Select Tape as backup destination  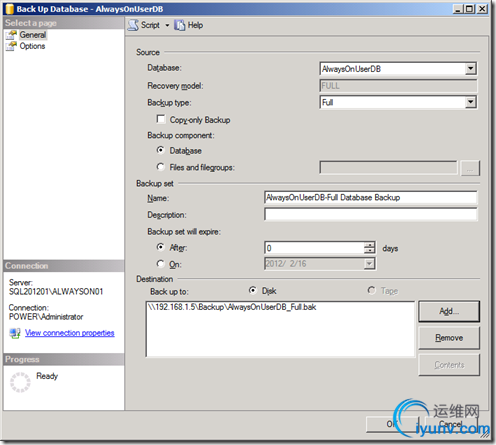(x=371, y=290)
